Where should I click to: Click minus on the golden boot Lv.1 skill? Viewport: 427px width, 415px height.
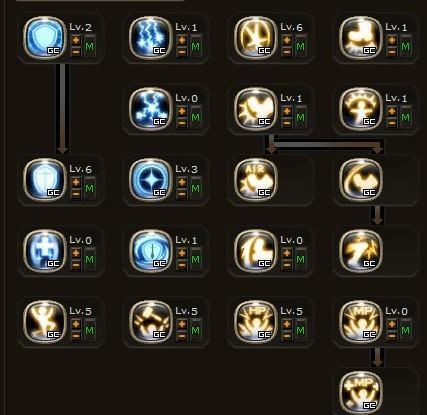coord(392,51)
